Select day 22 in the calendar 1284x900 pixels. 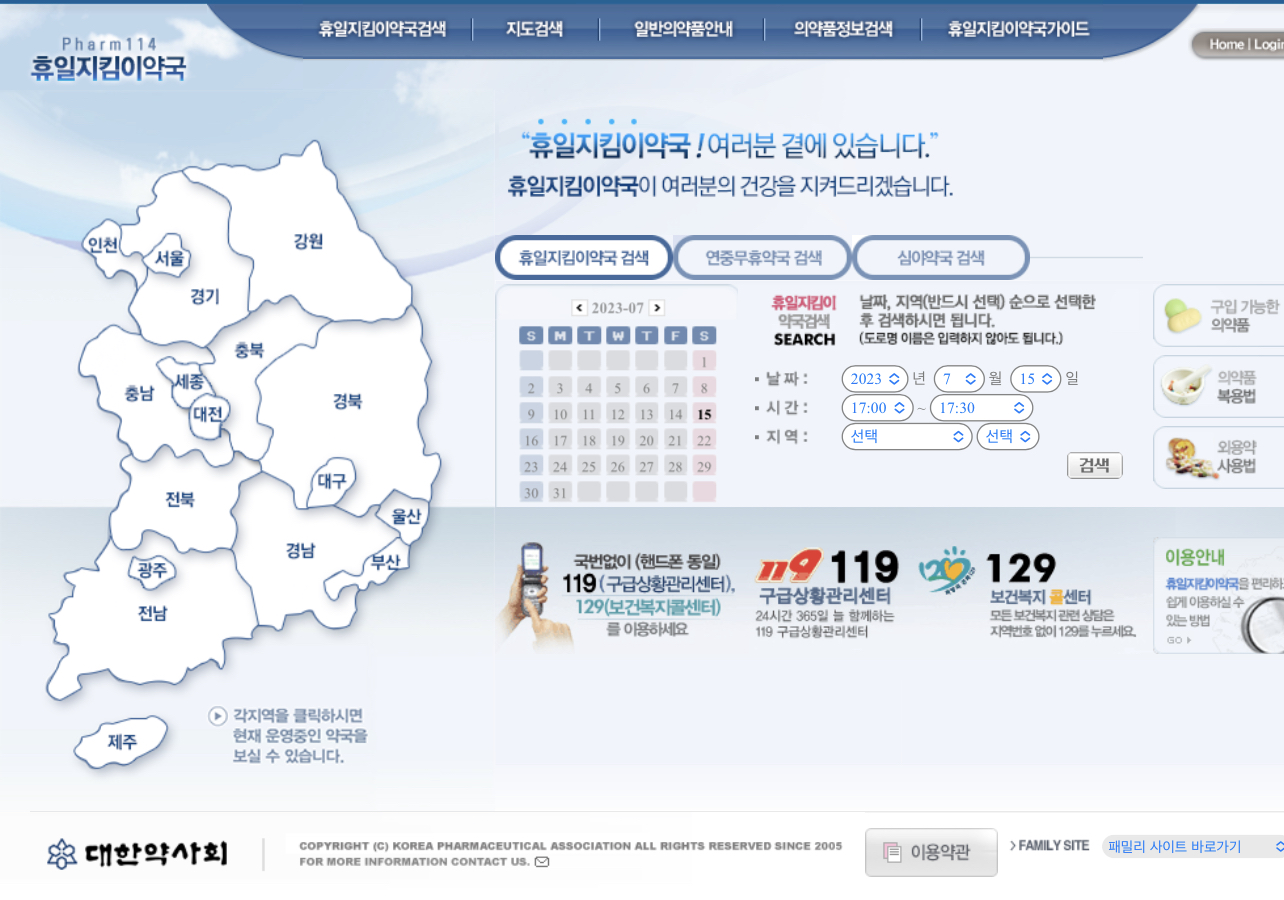[x=704, y=440]
